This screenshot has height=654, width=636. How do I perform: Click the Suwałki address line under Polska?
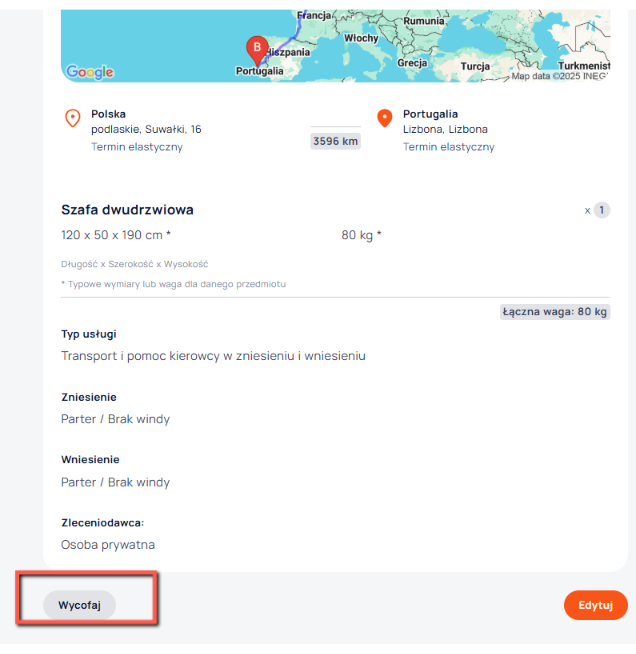pos(146,130)
